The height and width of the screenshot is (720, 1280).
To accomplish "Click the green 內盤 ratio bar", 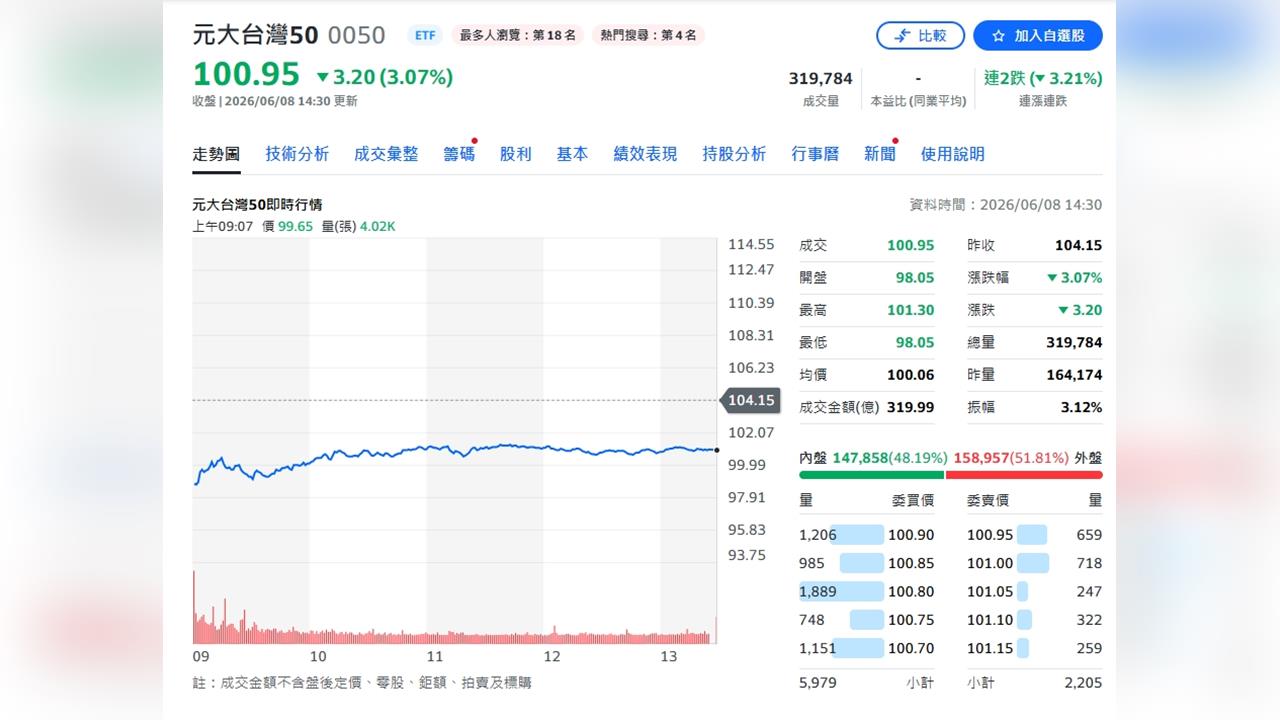I will 872,475.
